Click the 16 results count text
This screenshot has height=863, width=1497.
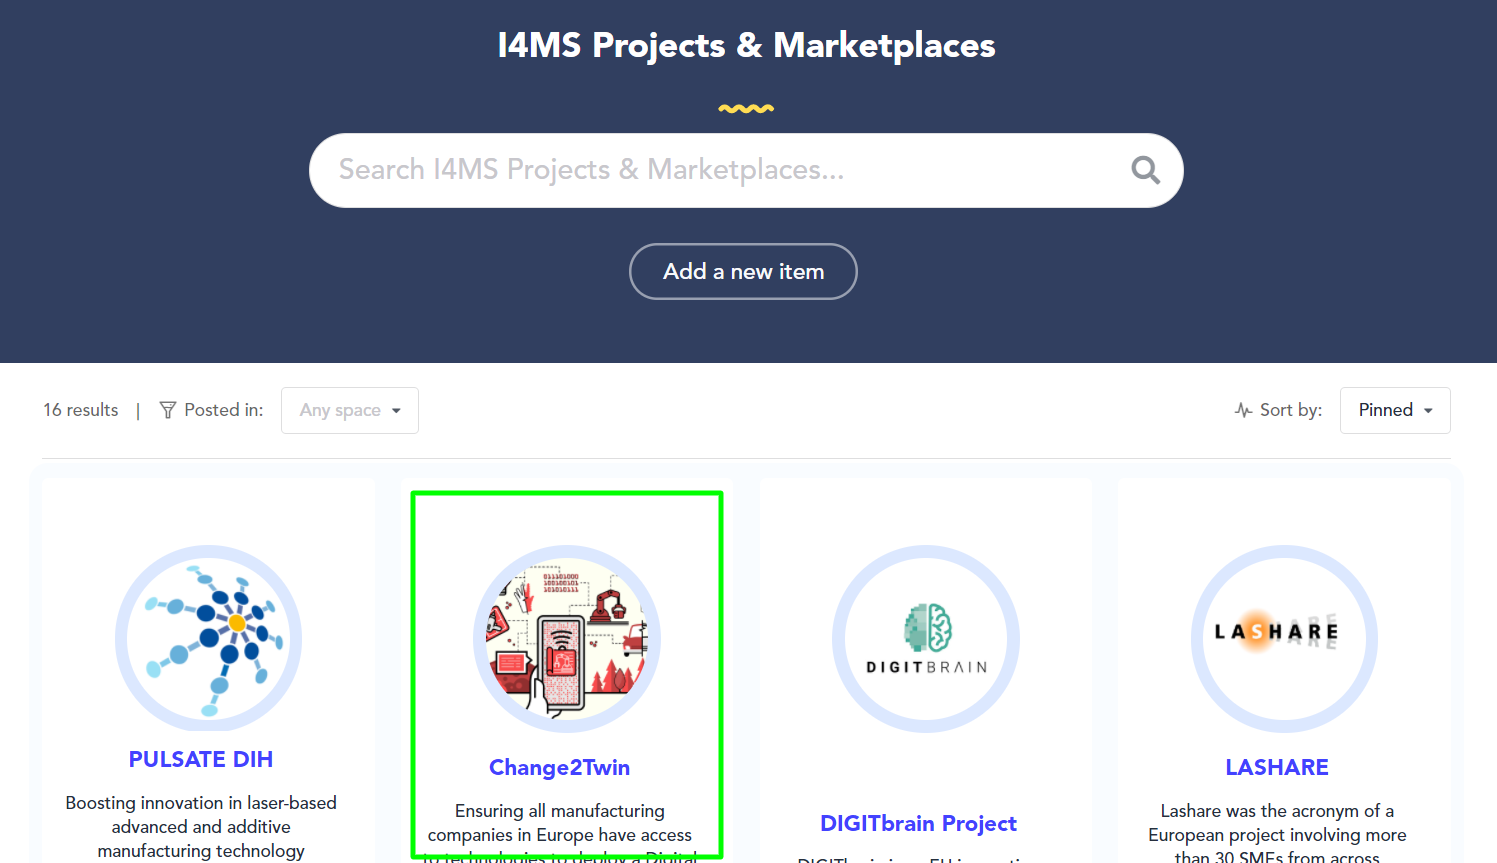pos(81,410)
